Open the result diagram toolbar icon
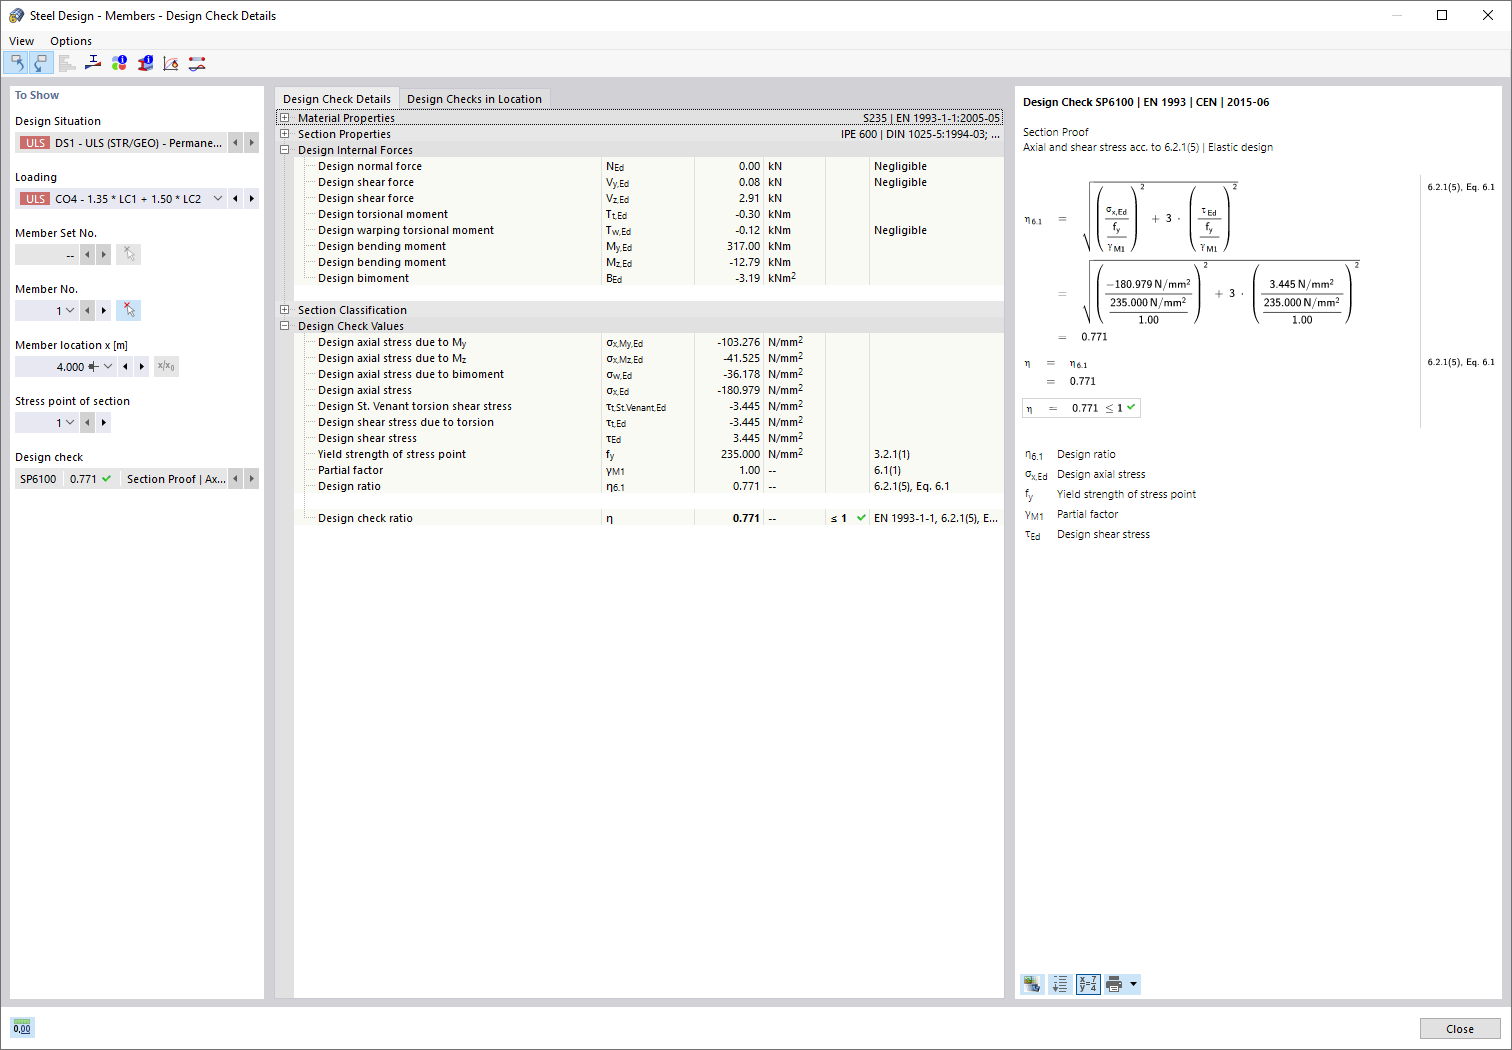This screenshot has width=1512, height=1050. [x=197, y=62]
